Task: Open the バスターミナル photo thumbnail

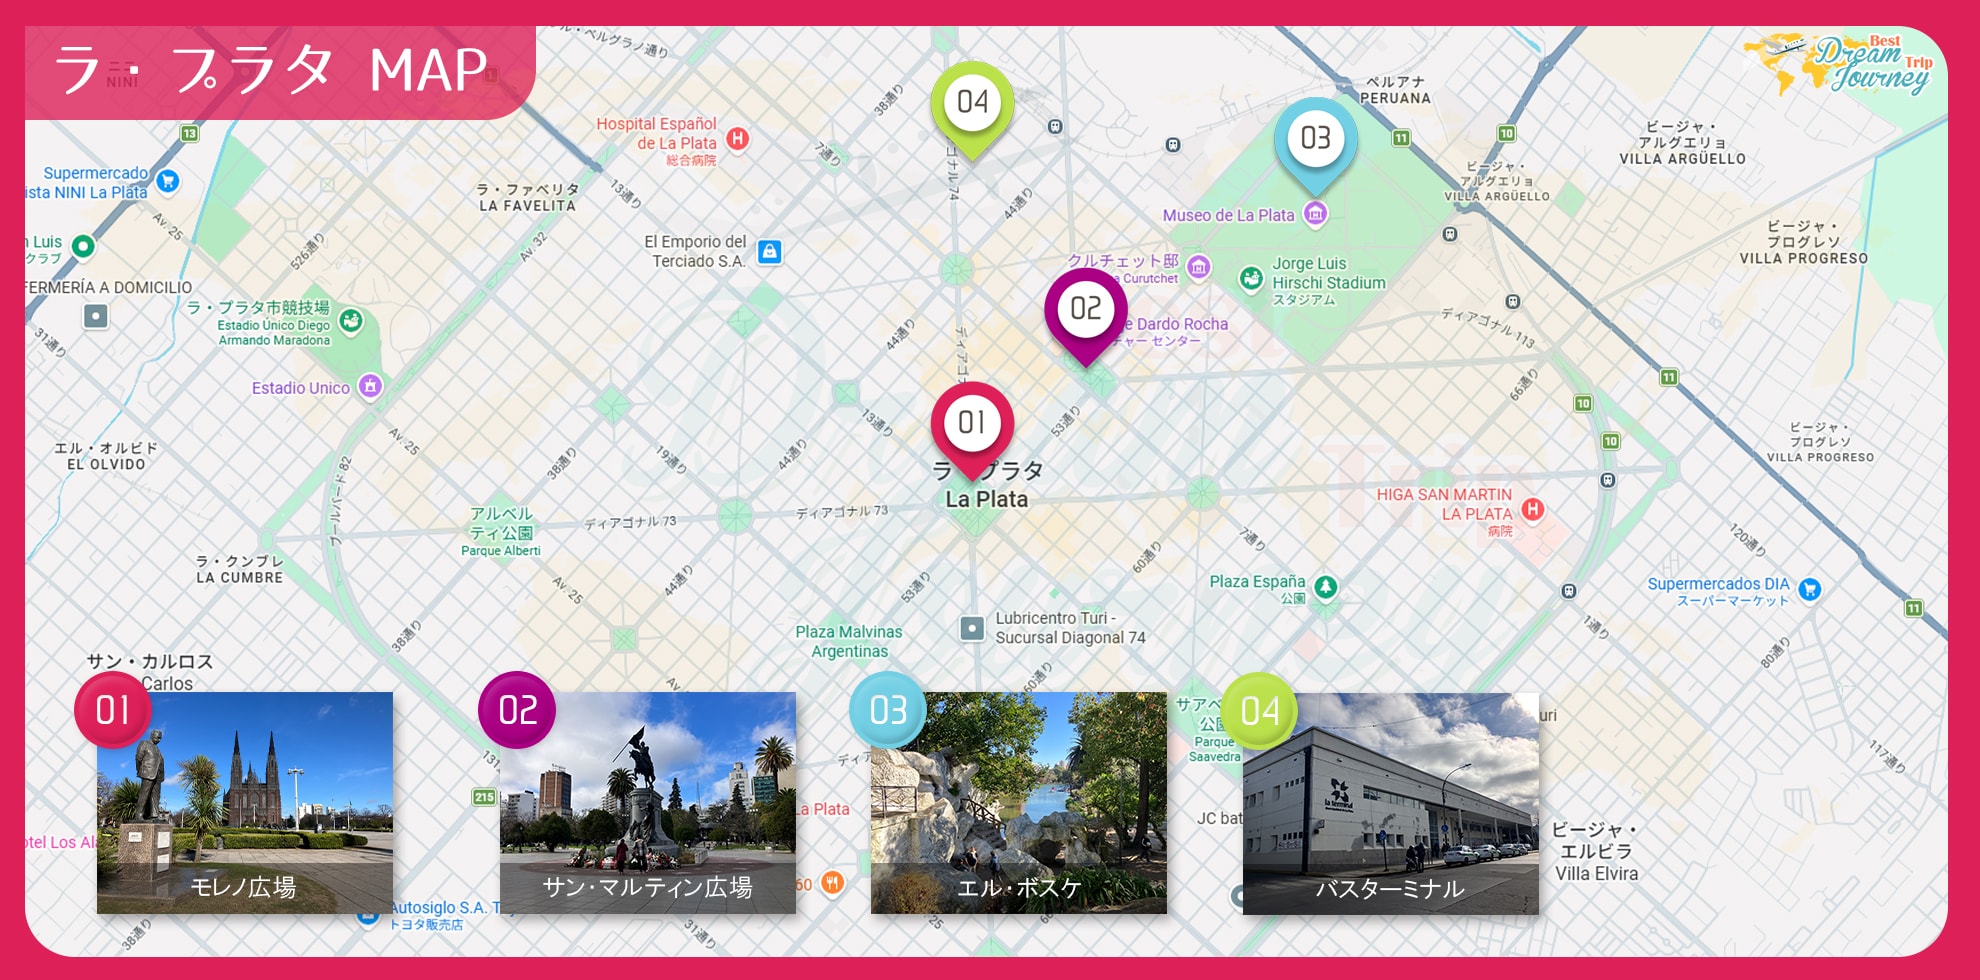Action: coord(1391,803)
